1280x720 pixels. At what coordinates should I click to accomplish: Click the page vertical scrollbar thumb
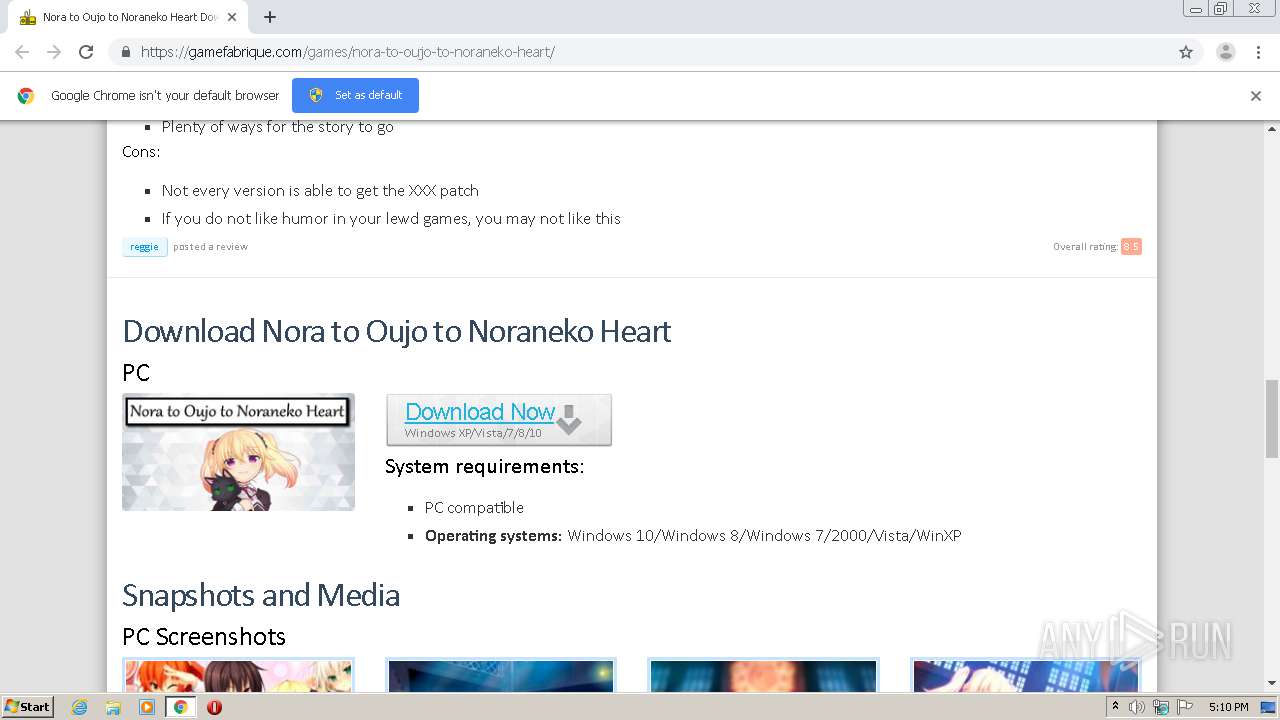coord(1272,418)
